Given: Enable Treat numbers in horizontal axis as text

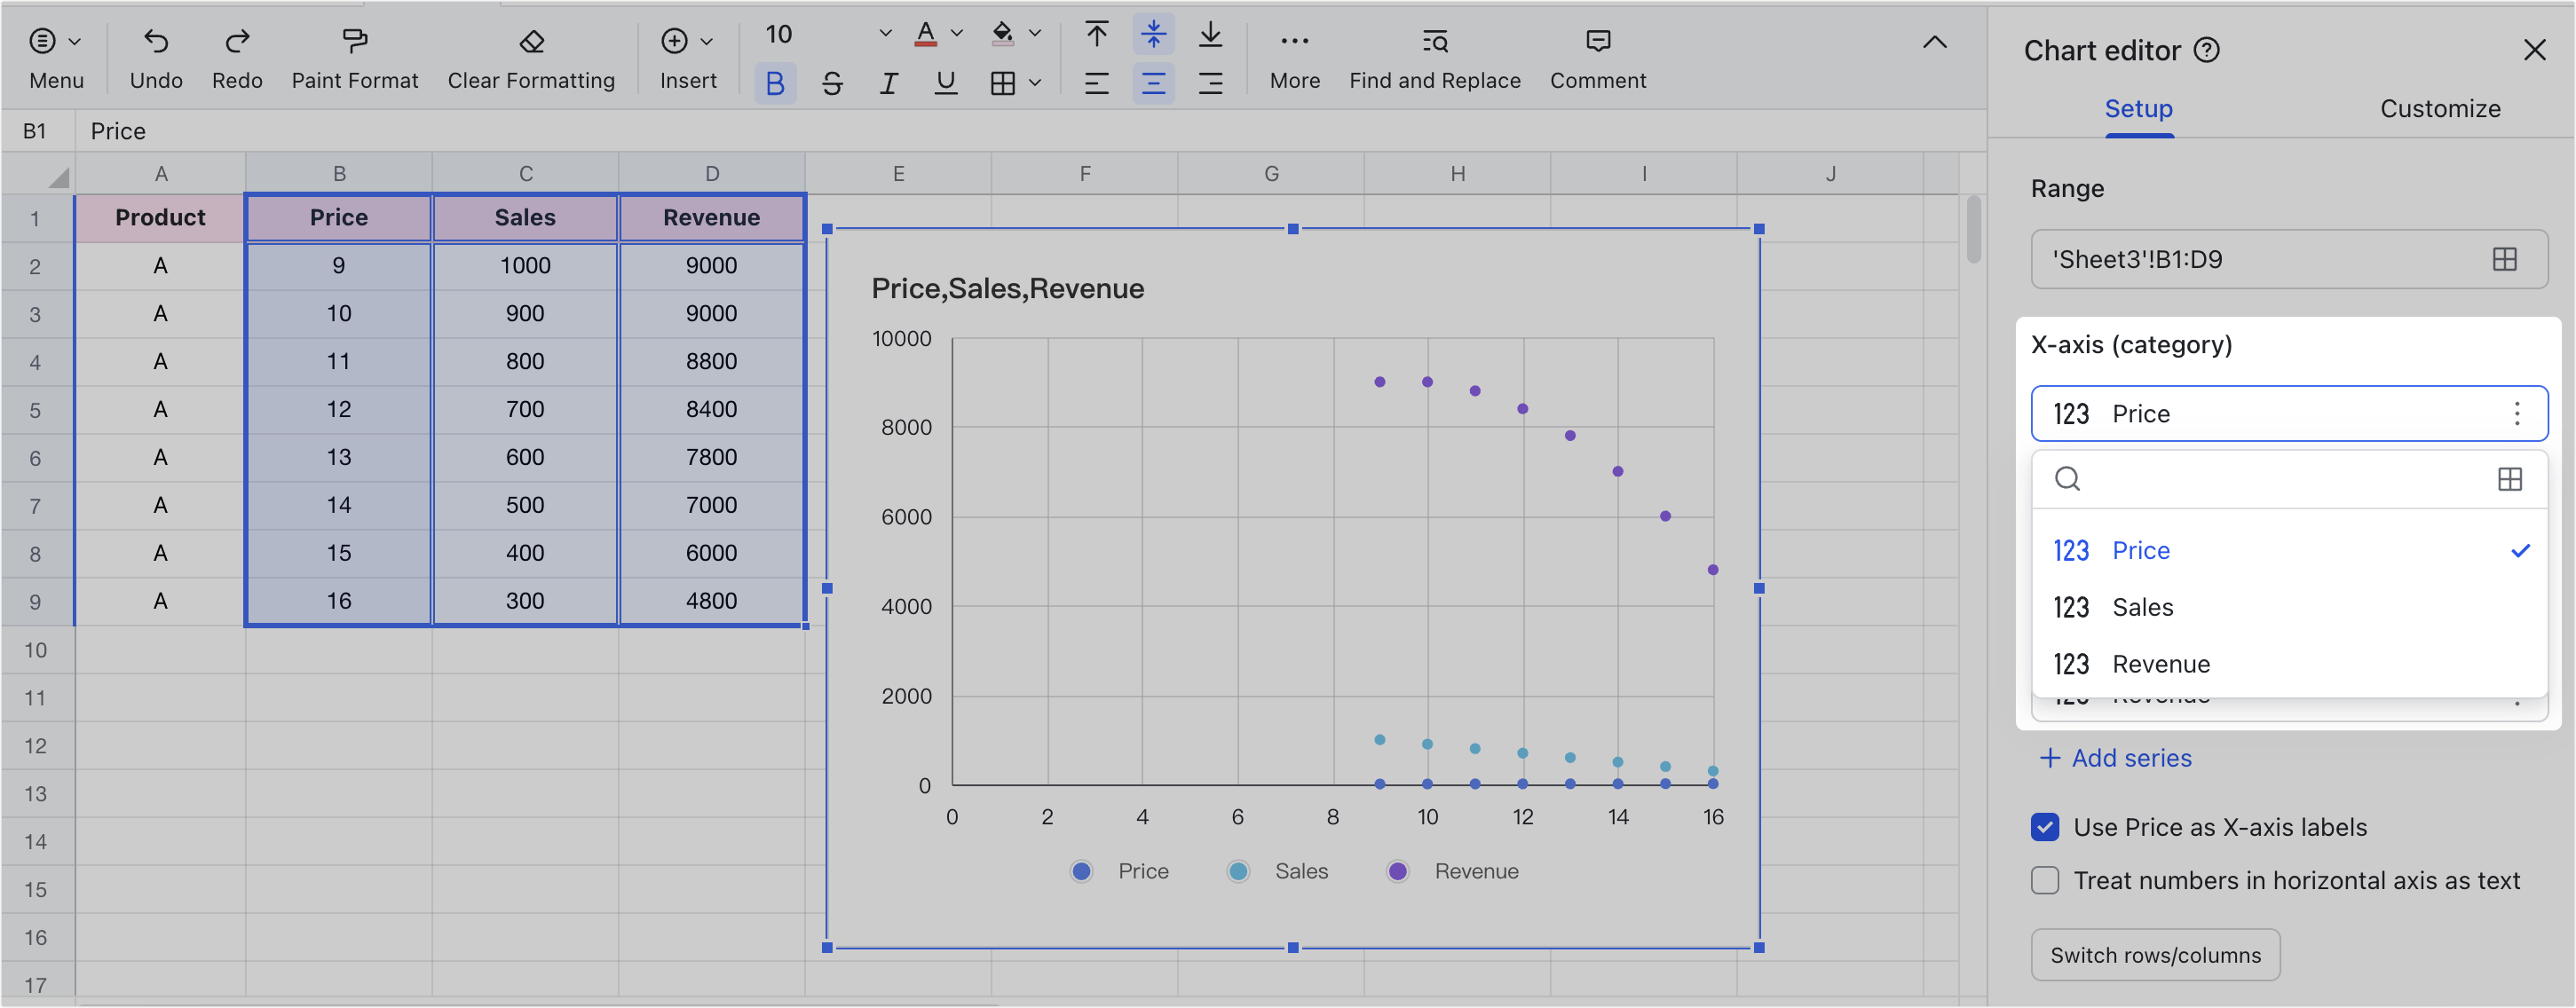Looking at the screenshot, I should (2044, 880).
